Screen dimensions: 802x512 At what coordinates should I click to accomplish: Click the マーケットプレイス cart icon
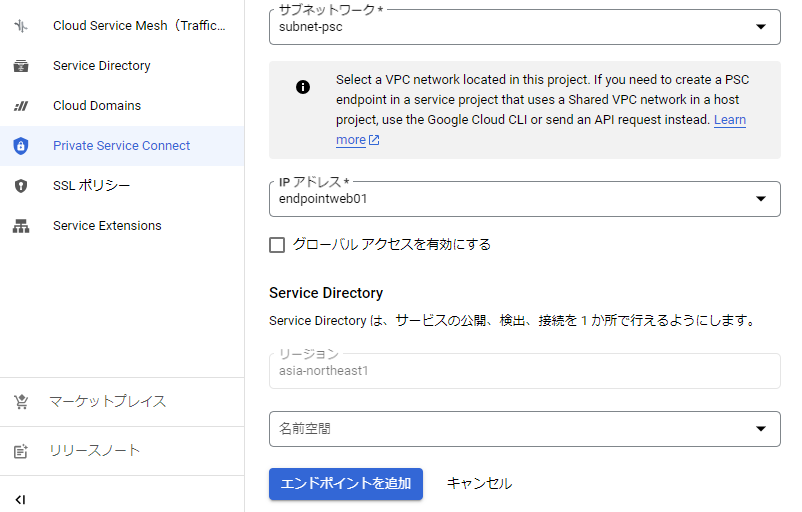click(x=21, y=402)
